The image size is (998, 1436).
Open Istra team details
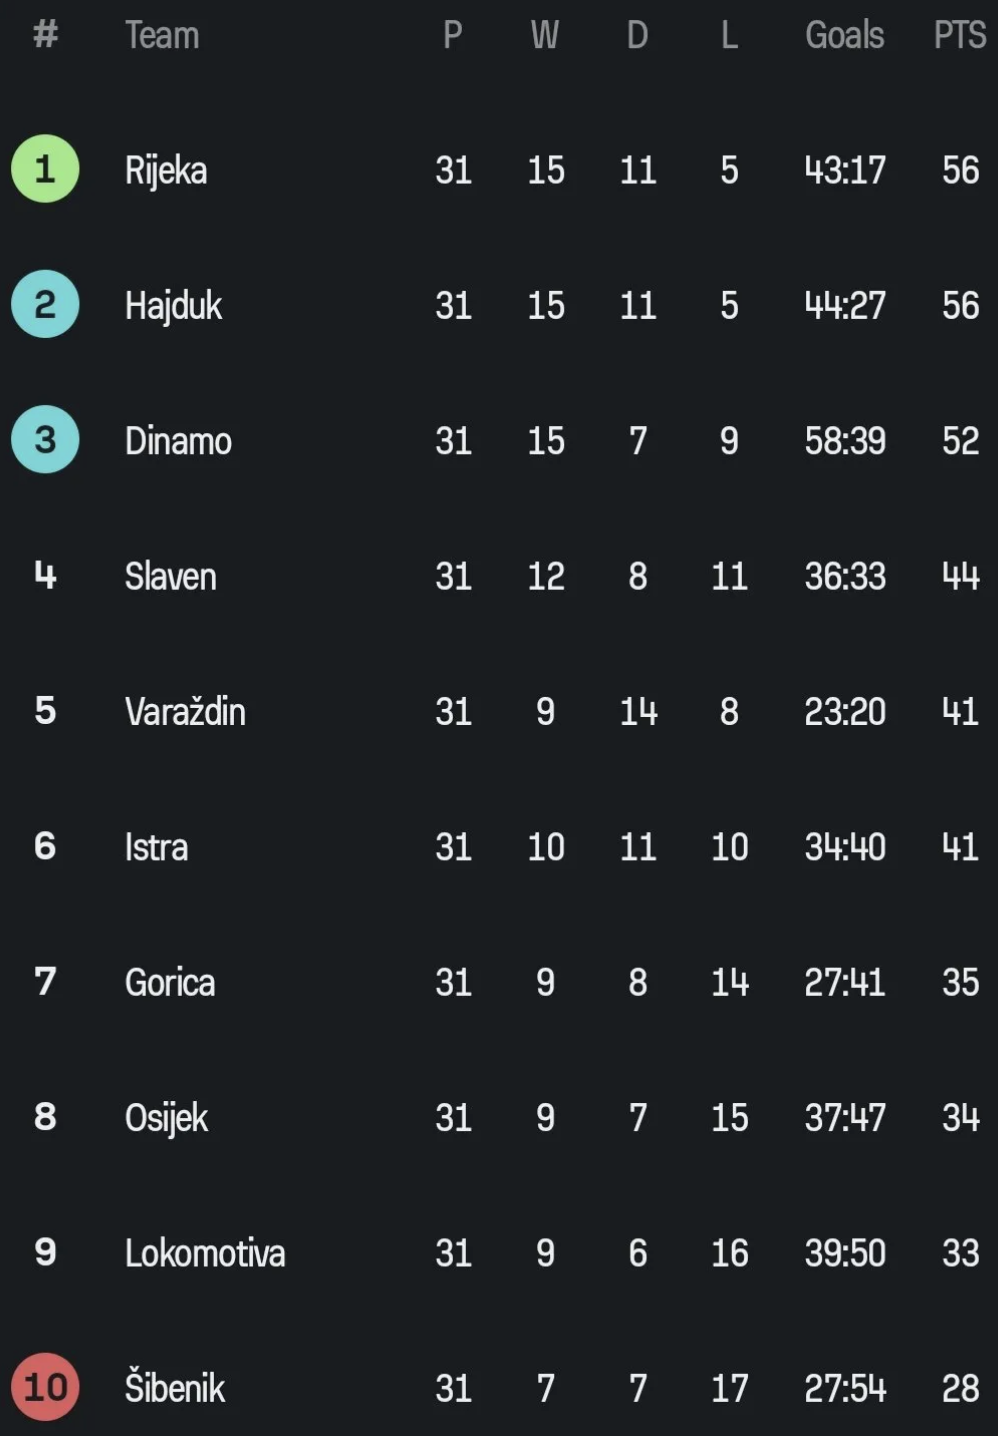[x=156, y=847]
